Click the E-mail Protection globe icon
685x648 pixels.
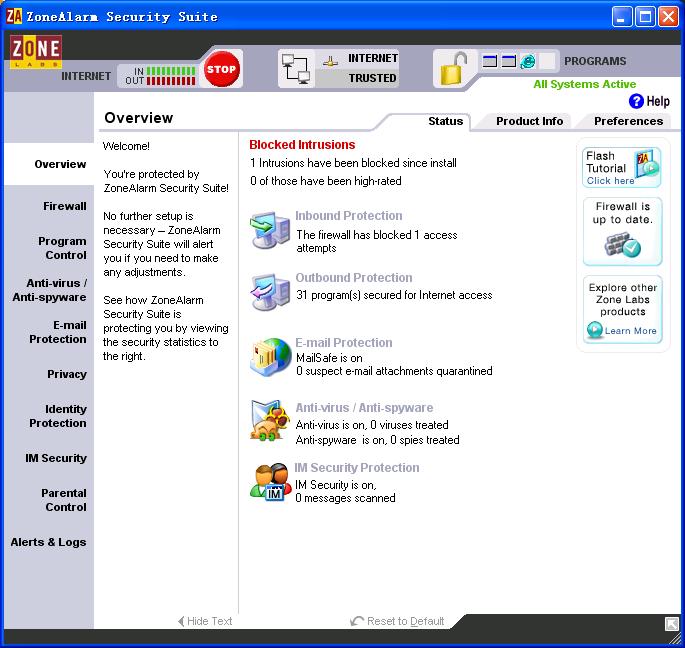270,357
